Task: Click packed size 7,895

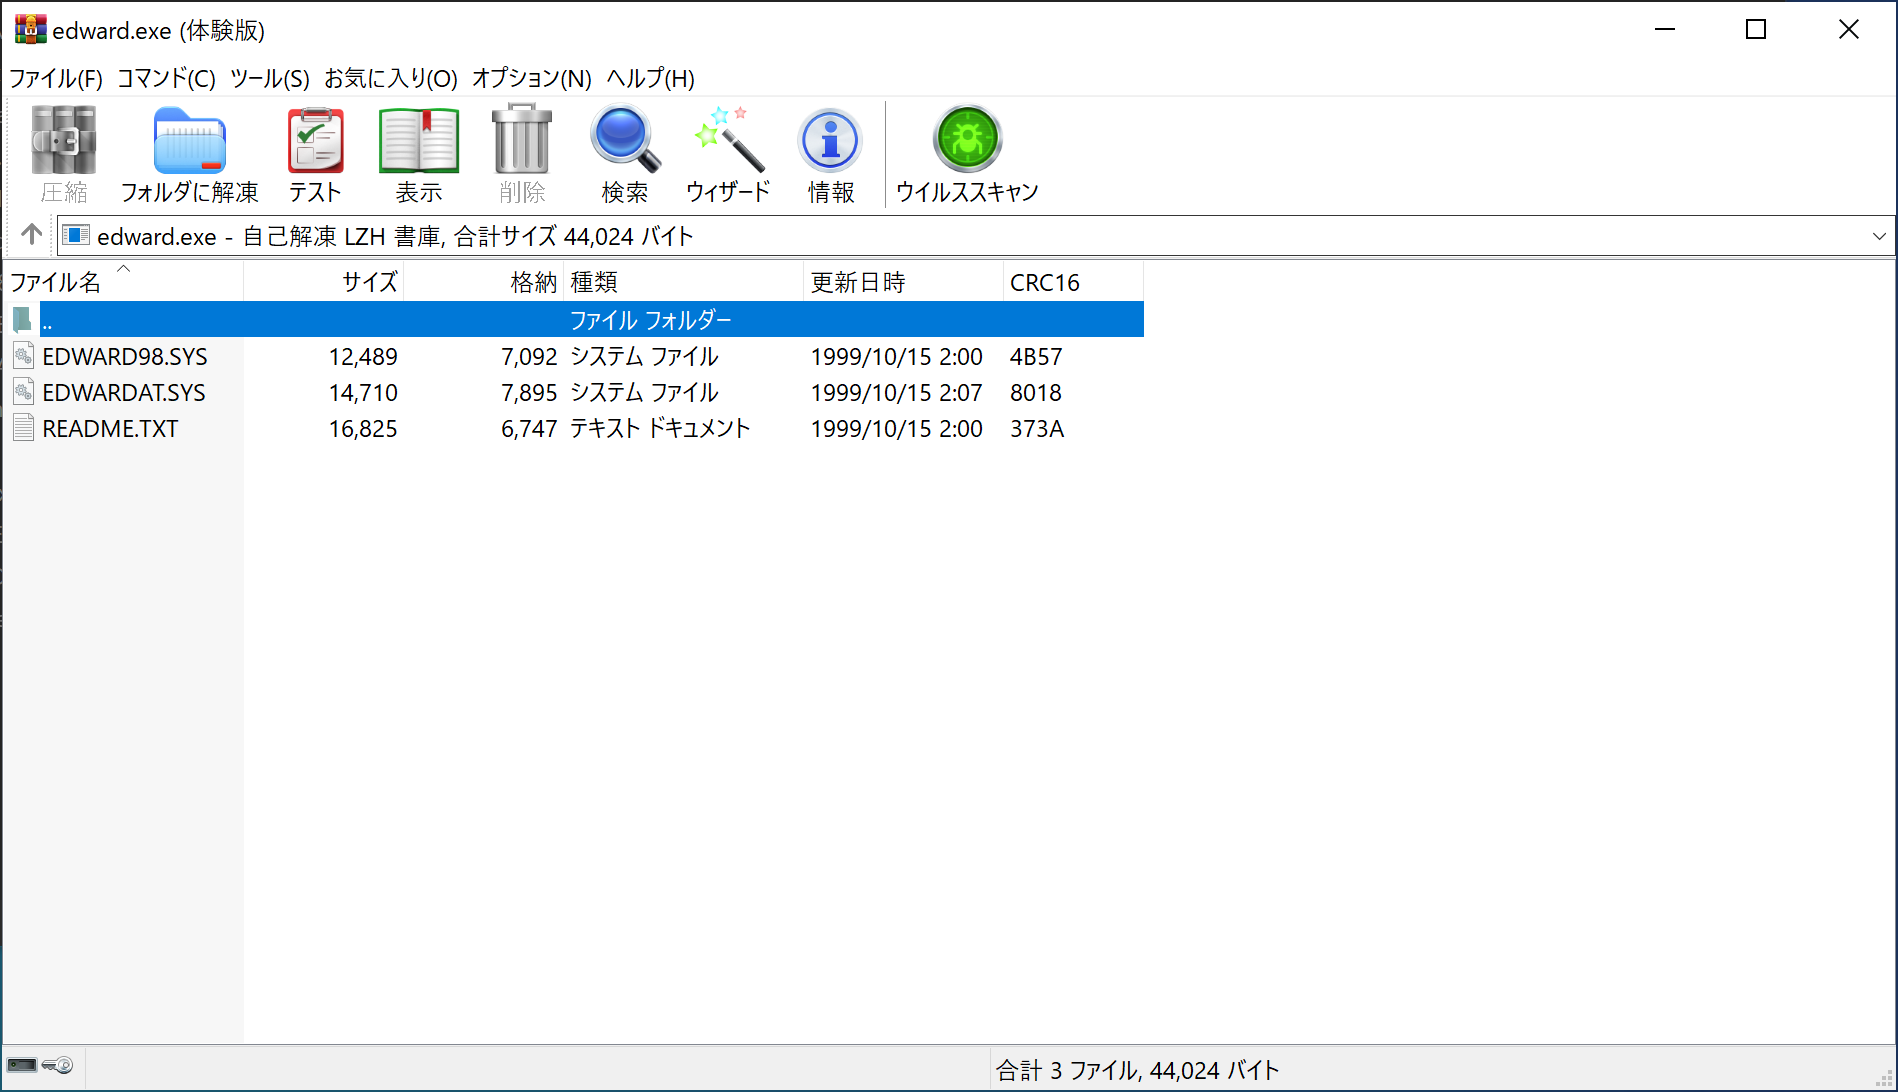Action: [x=529, y=392]
